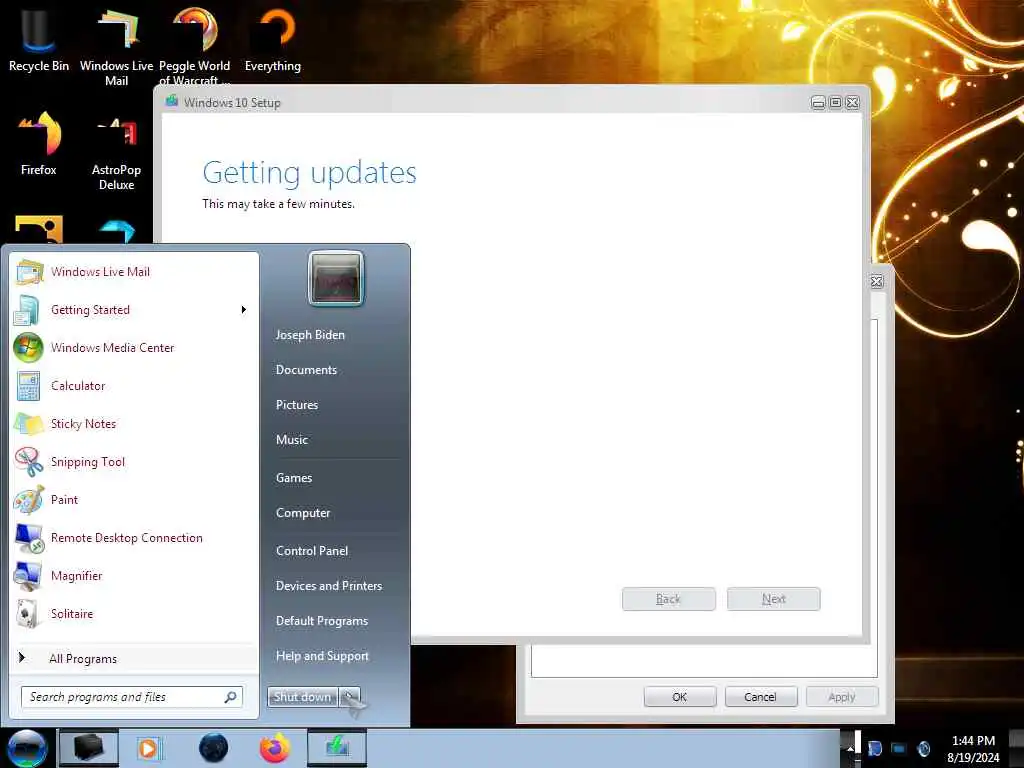
Task: Click the search magnifier icon in Start menu
Action: 231,697
